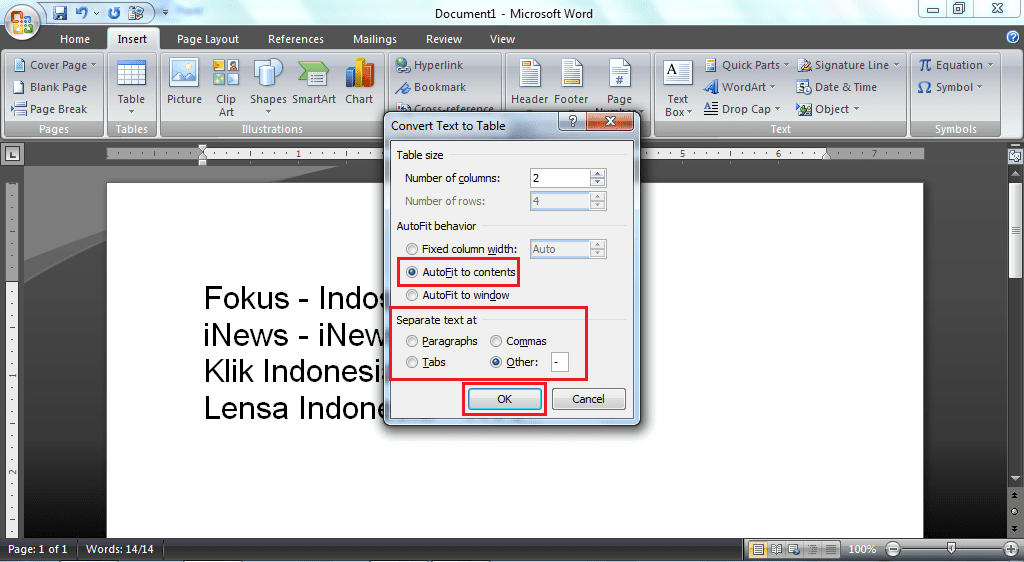Viewport: 1024px width, 562px height.
Task: Expand the Object dropdown
Action: (856, 109)
